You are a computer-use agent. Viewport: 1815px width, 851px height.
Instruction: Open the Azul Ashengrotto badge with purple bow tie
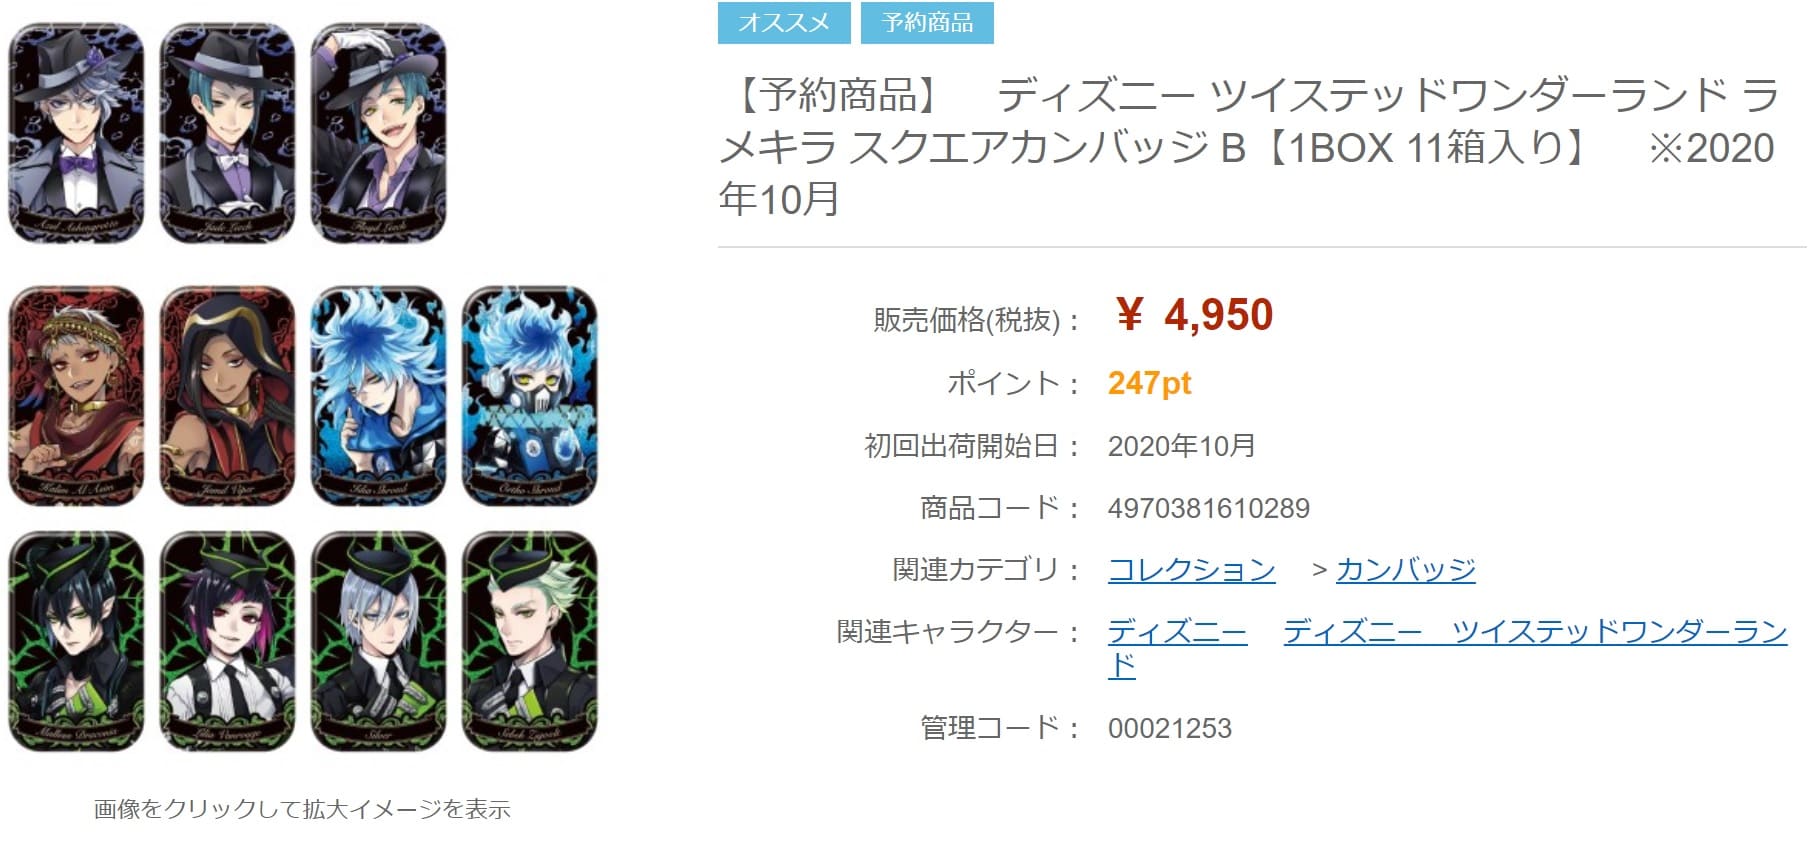click(76, 134)
